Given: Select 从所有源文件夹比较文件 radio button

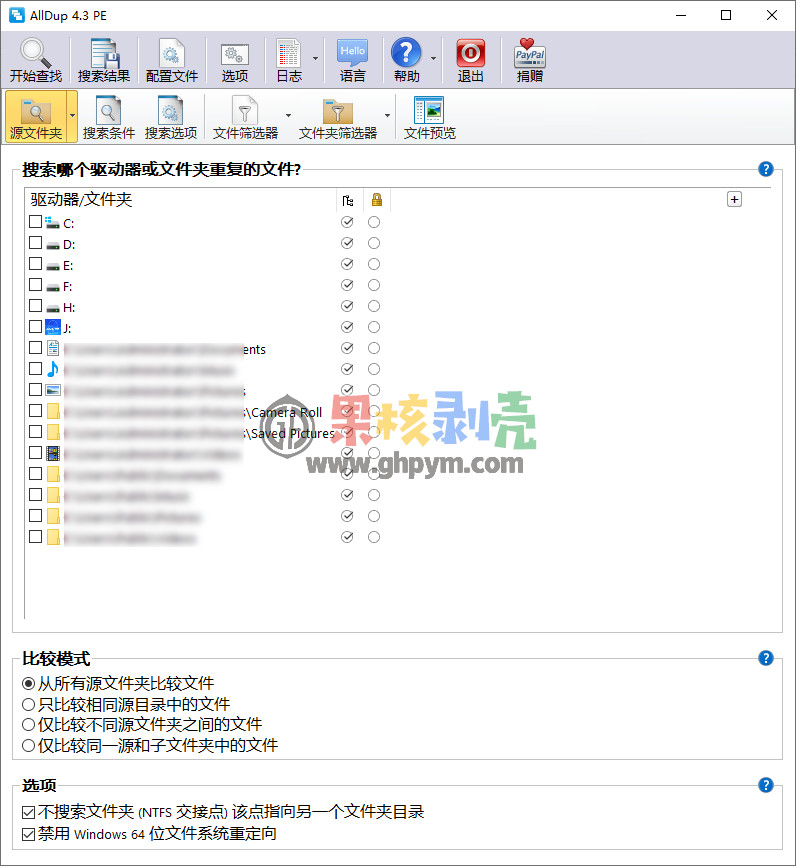Looking at the screenshot, I should (x=28, y=684).
